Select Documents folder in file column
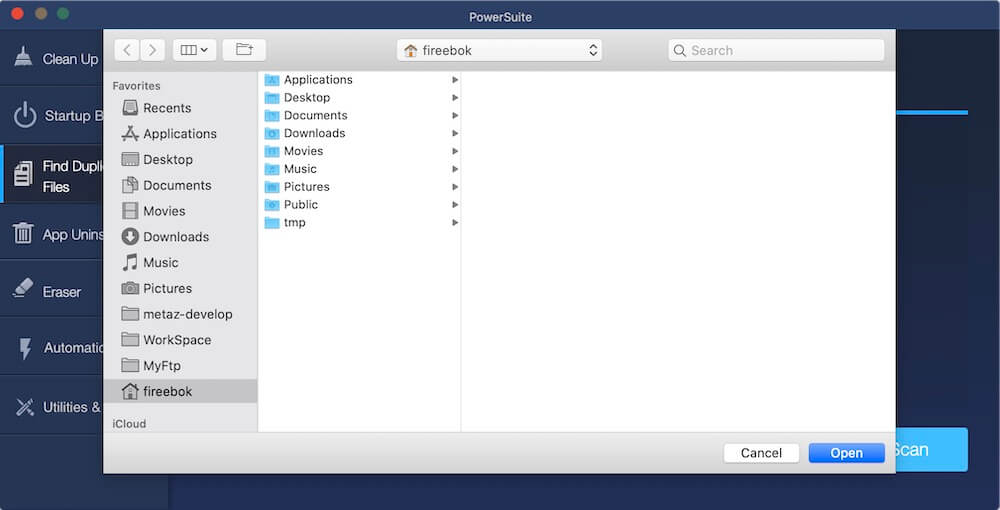This screenshot has height=510, width=1000. click(x=360, y=115)
